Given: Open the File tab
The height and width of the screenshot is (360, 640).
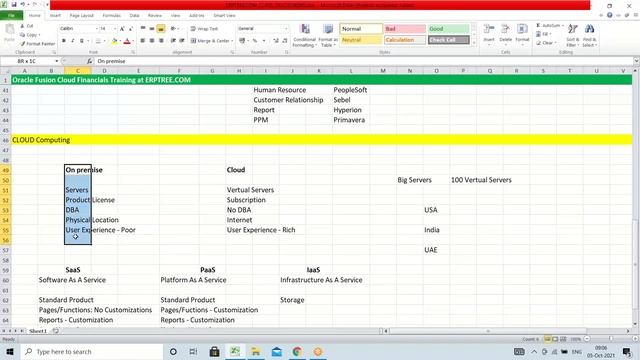Looking at the screenshot, I should (x=11, y=15).
